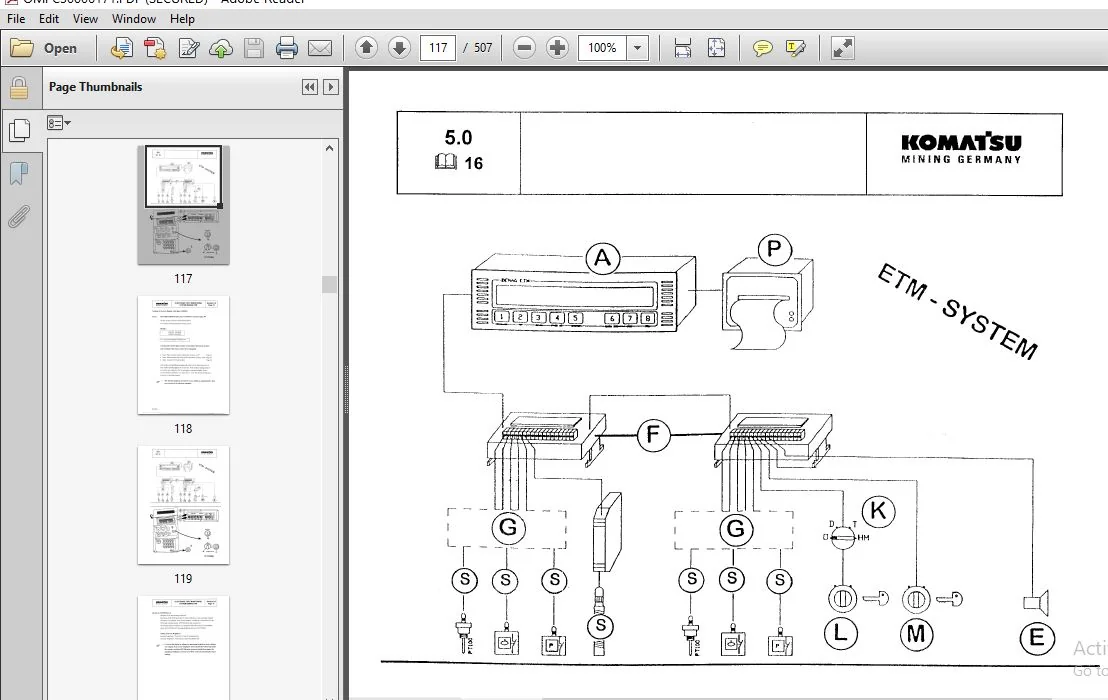Screen dimensions: 1108x700
Task: Click the KOMATSU MINING GERMANY logo
Action: [961, 148]
